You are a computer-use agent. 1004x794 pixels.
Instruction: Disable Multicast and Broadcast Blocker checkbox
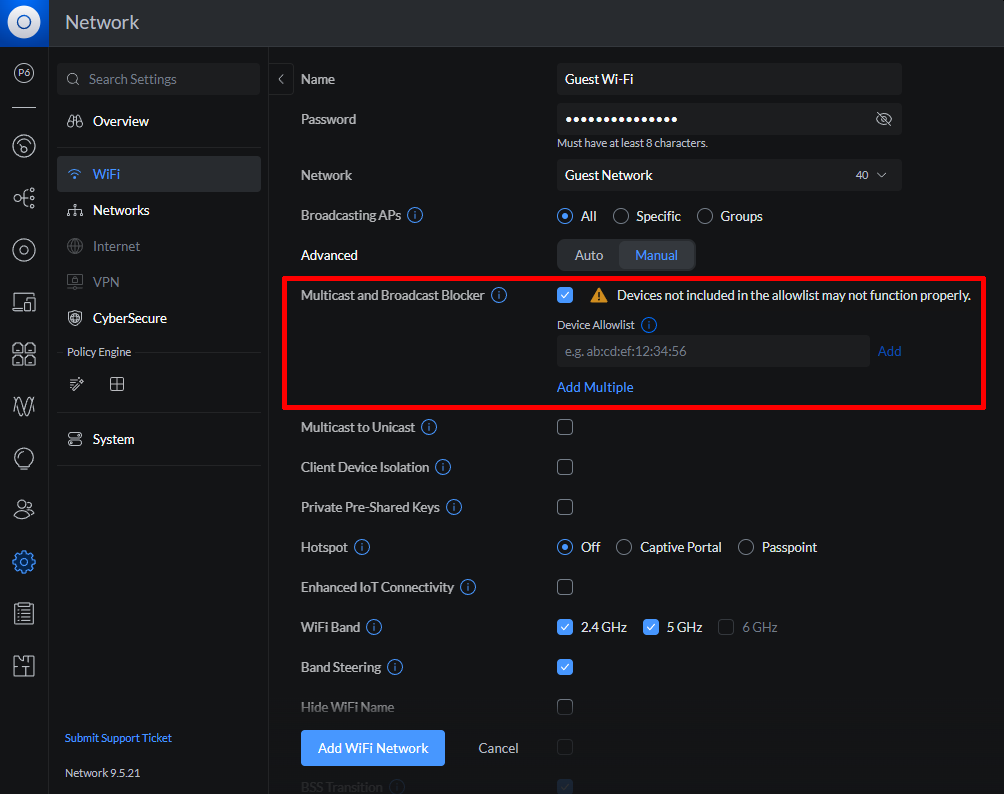[565, 295]
